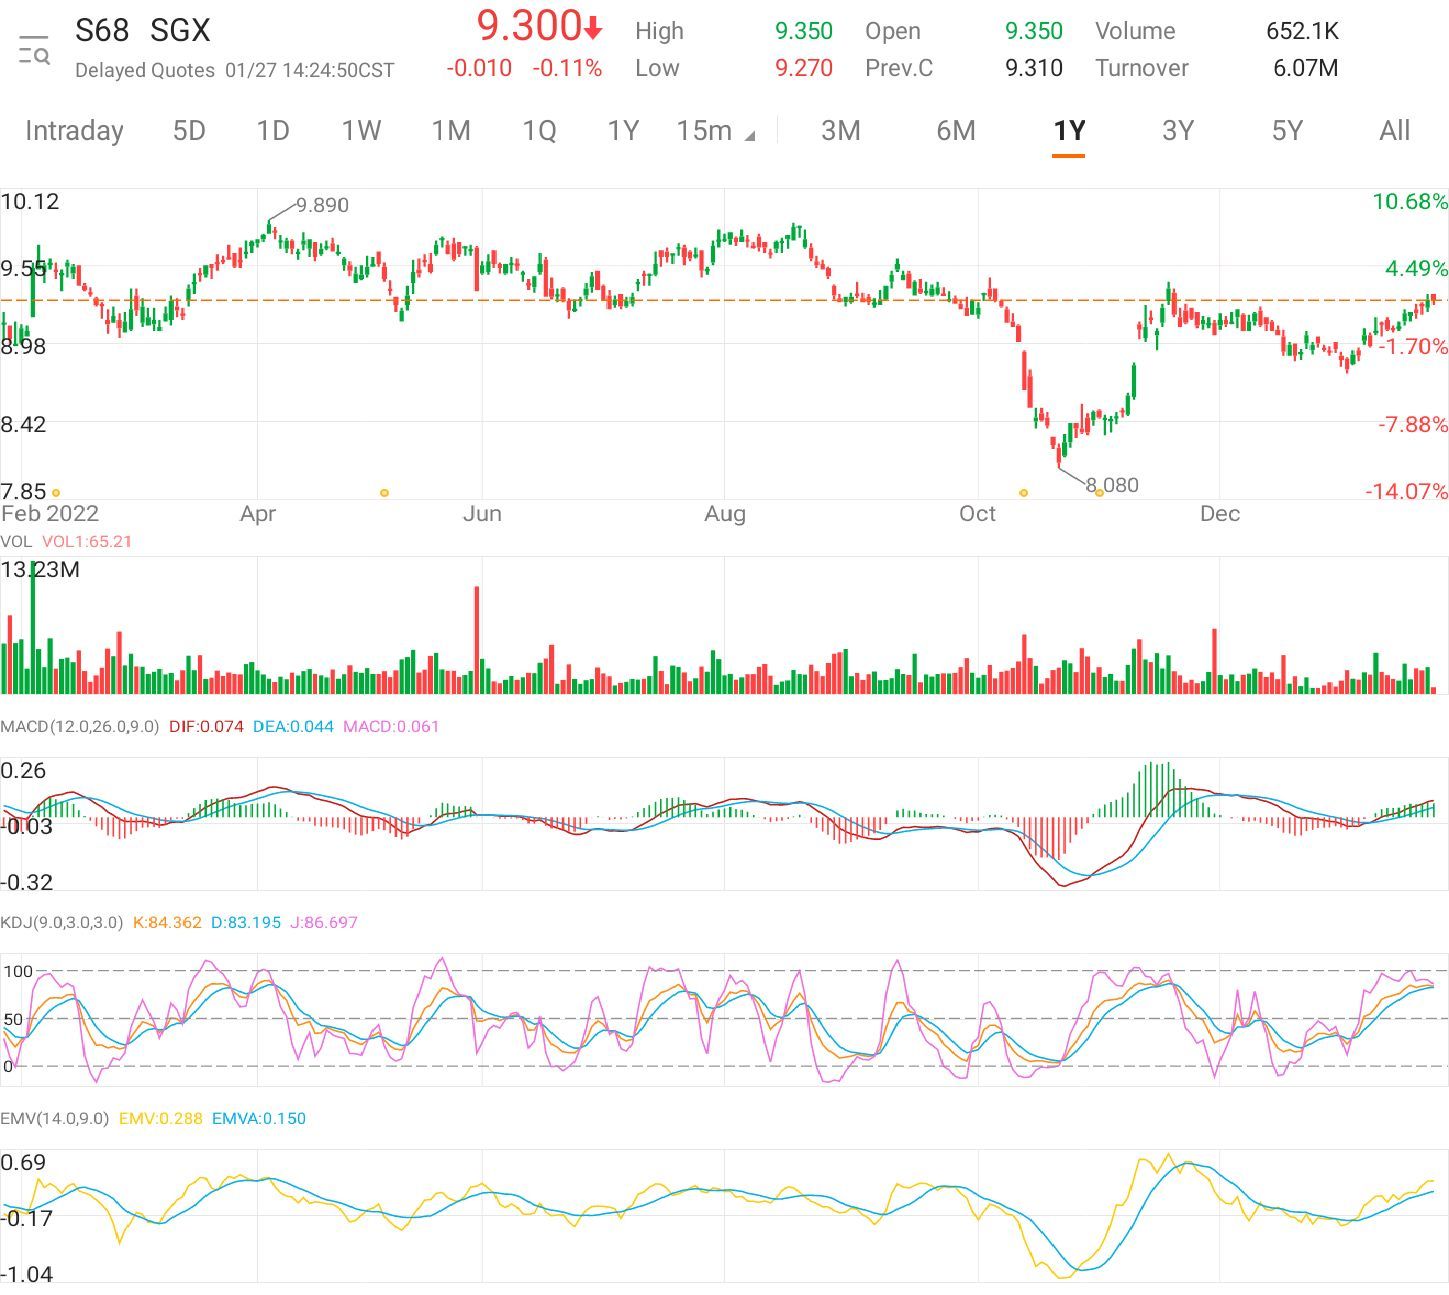Switch to the 5D chart tab

point(189,131)
